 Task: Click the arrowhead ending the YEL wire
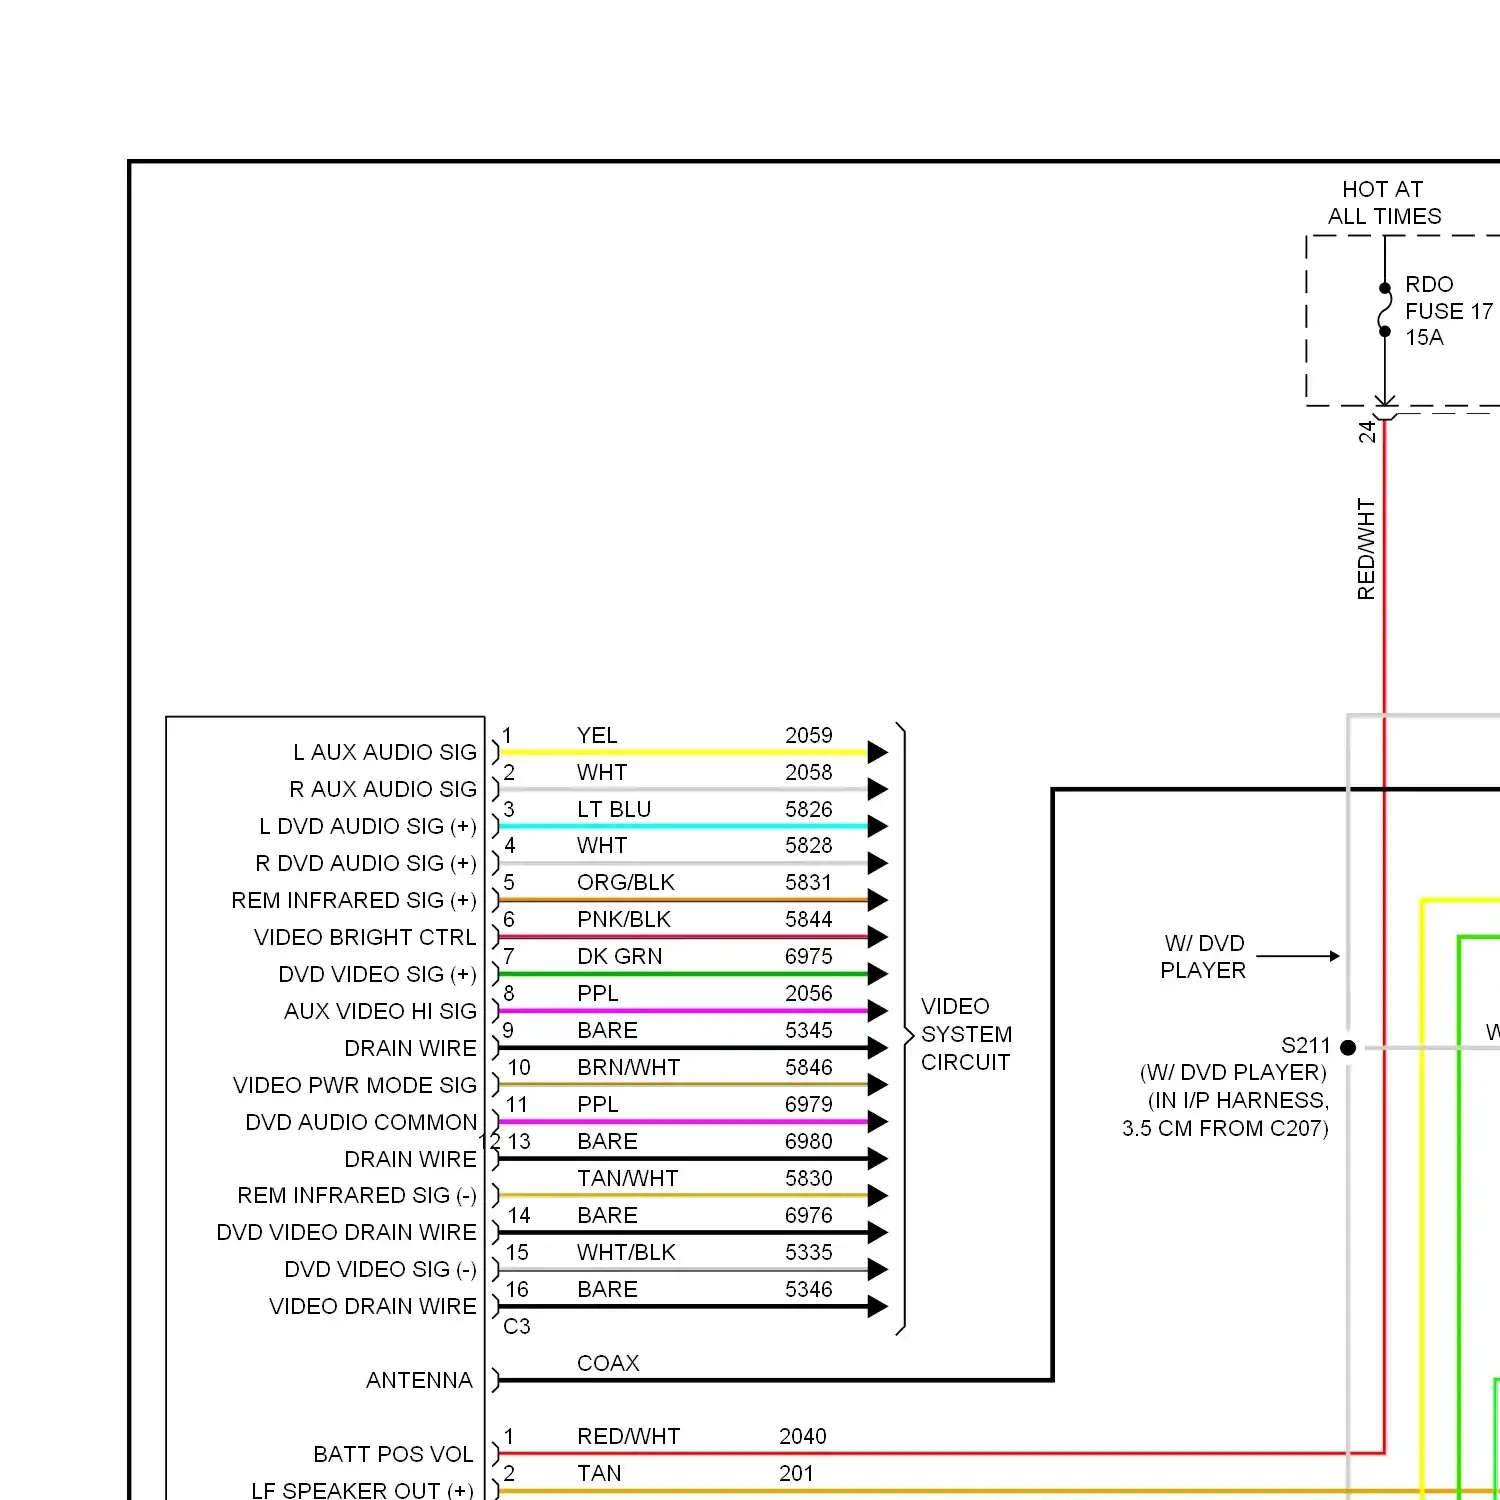tap(877, 752)
